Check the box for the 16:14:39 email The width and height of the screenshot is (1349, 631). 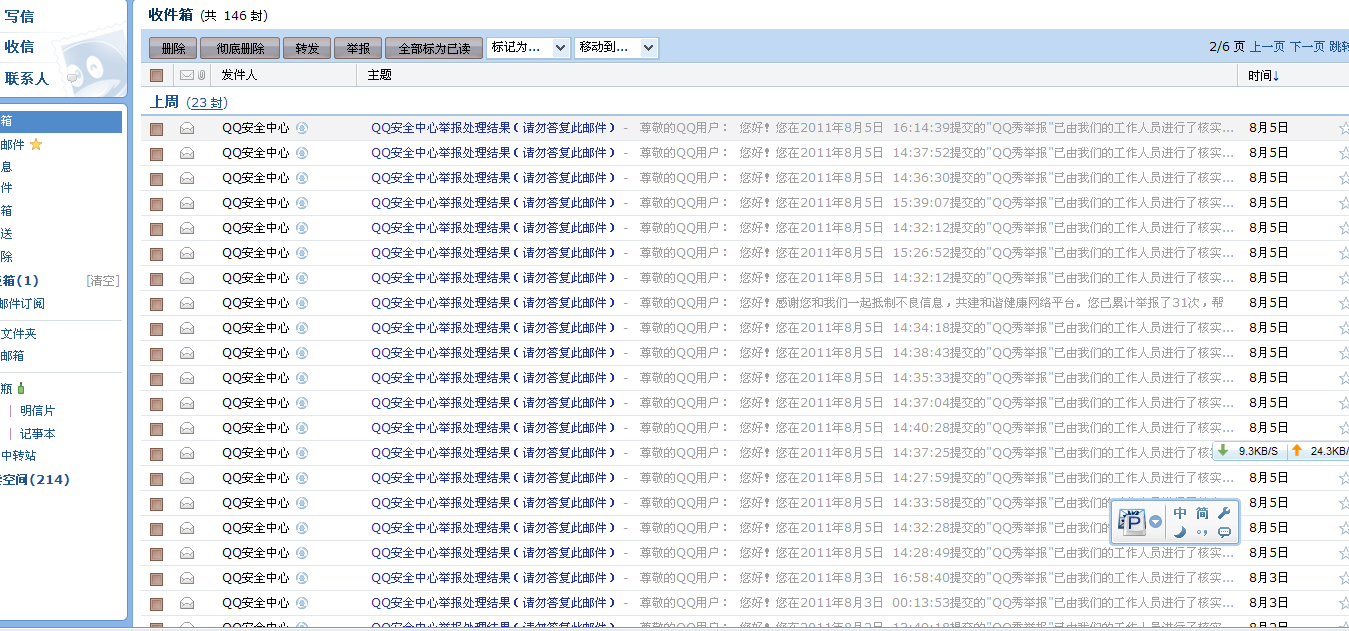pyautogui.click(x=156, y=128)
